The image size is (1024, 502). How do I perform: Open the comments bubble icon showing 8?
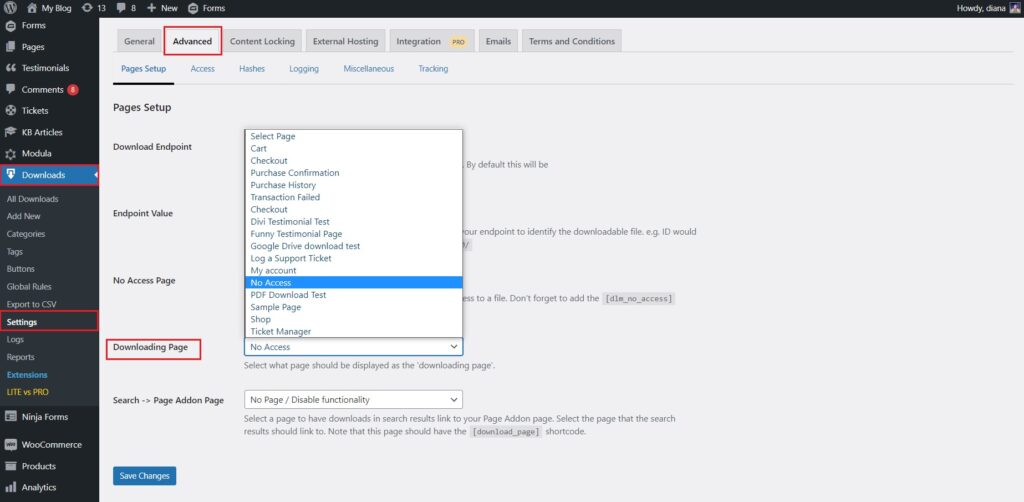pyautogui.click(x=120, y=8)
